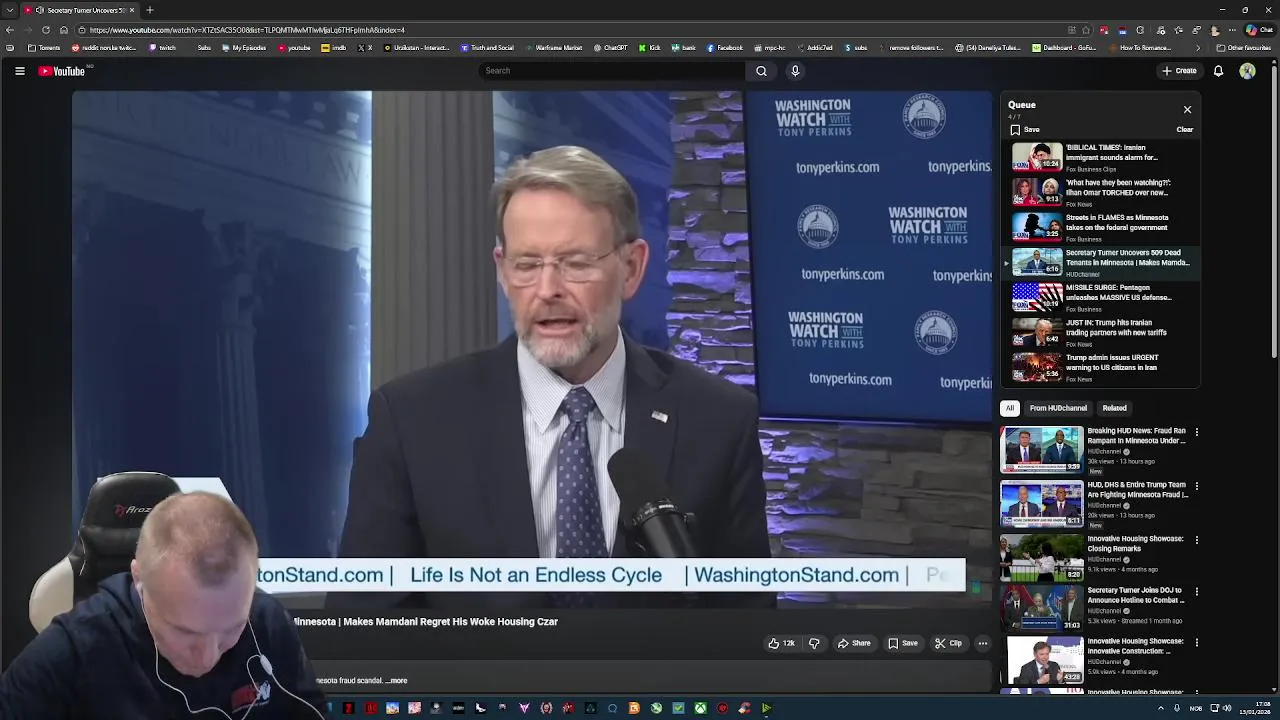Clip the current video
The width and height of the screenshot is (1280, 720).
(x=948, y=644)
